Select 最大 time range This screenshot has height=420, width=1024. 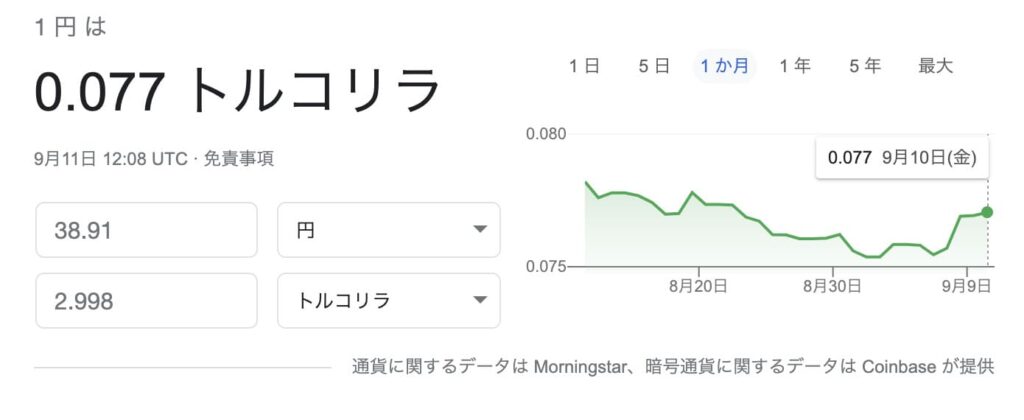[936, 66]
